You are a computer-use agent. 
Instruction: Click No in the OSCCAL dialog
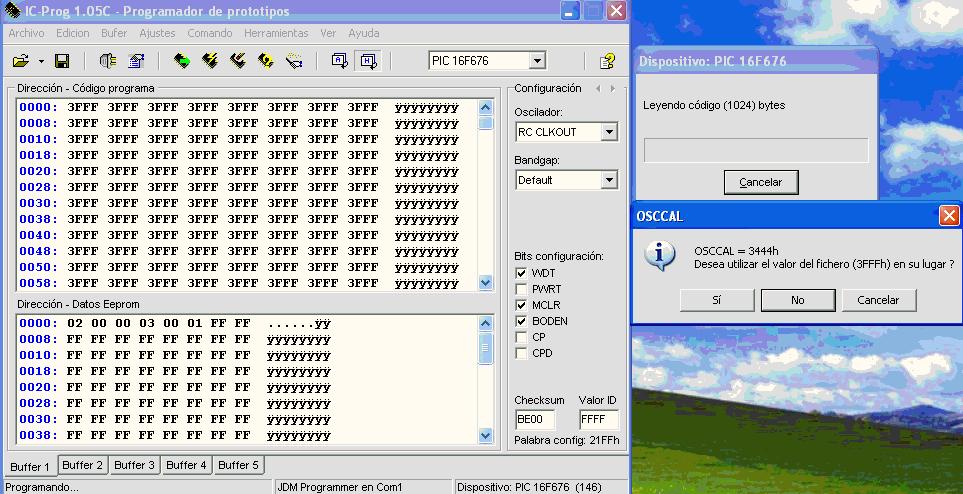tap(797, 300)
